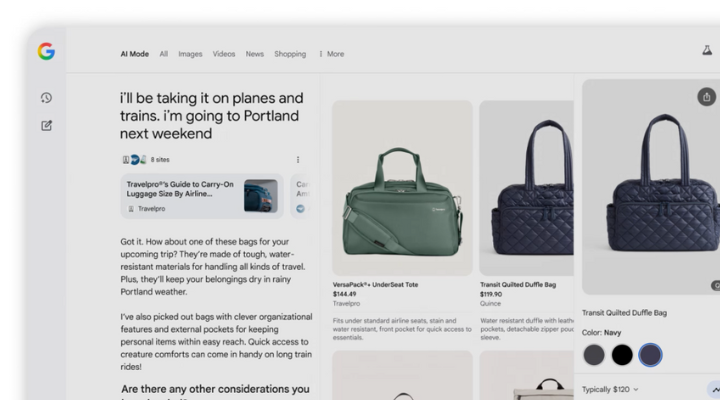Share the Transit Quilted Duffle Bag
720x400 pixels.
(707, 97)
